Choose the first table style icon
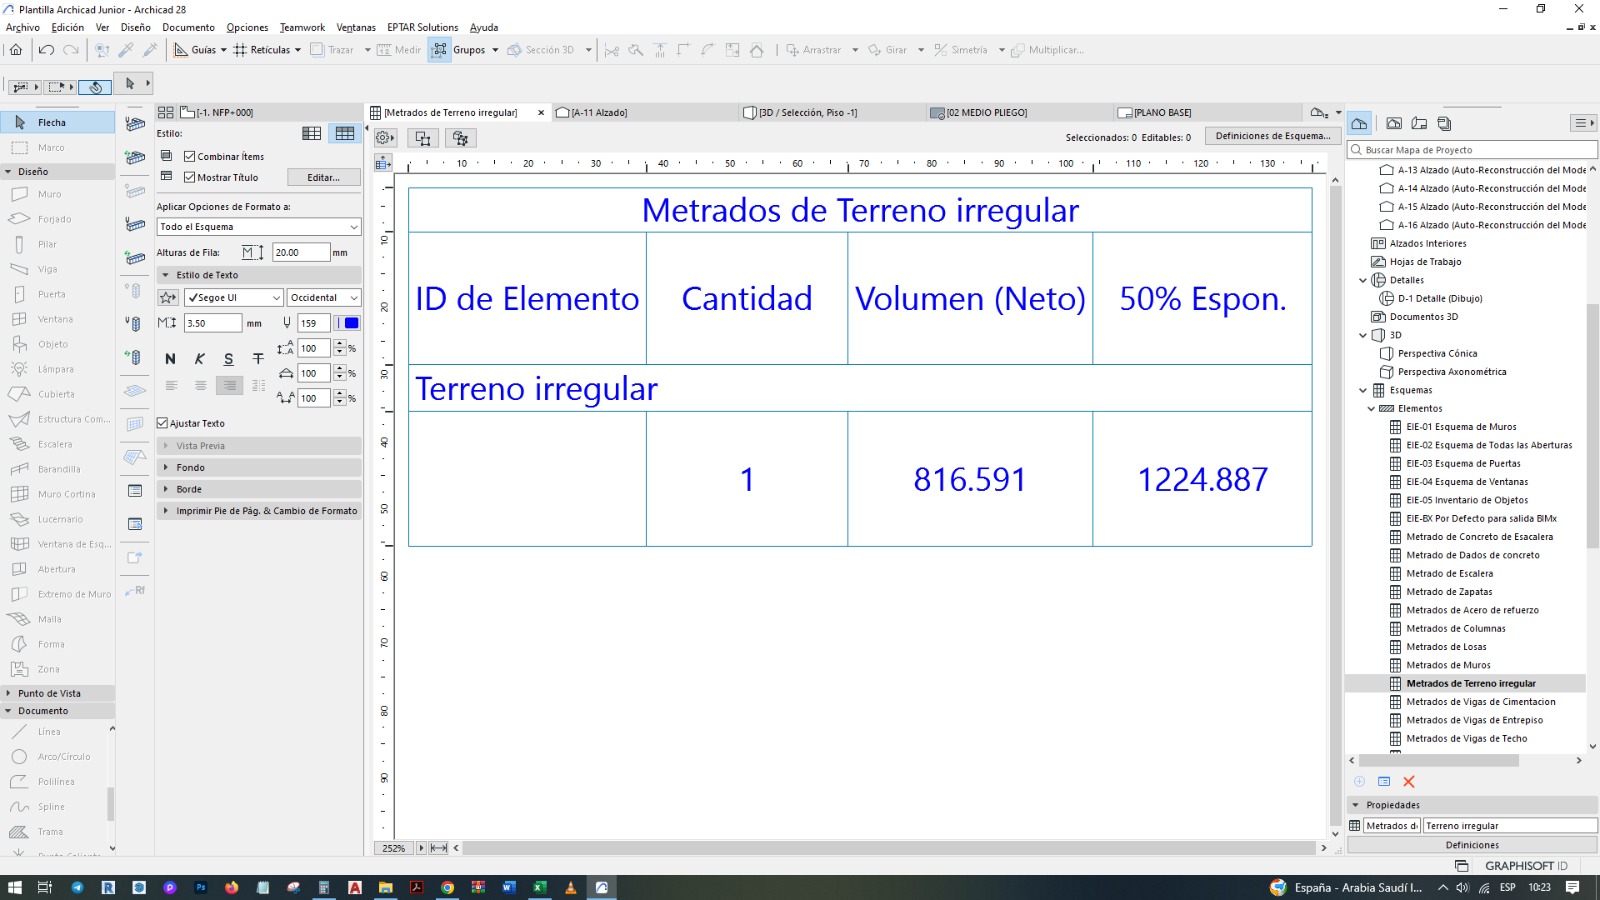The width and height of the screenshot is (1600, 900). (312, 134)
